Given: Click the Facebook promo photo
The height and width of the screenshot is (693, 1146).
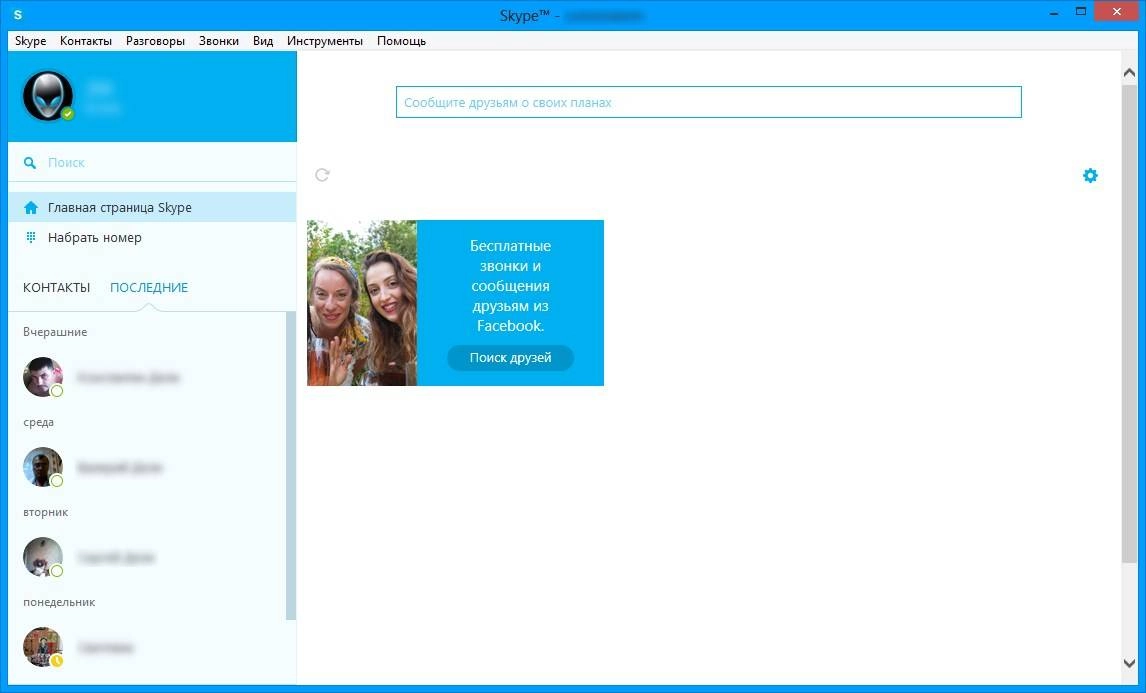Looking at the screenshot, I should [362, 303].
